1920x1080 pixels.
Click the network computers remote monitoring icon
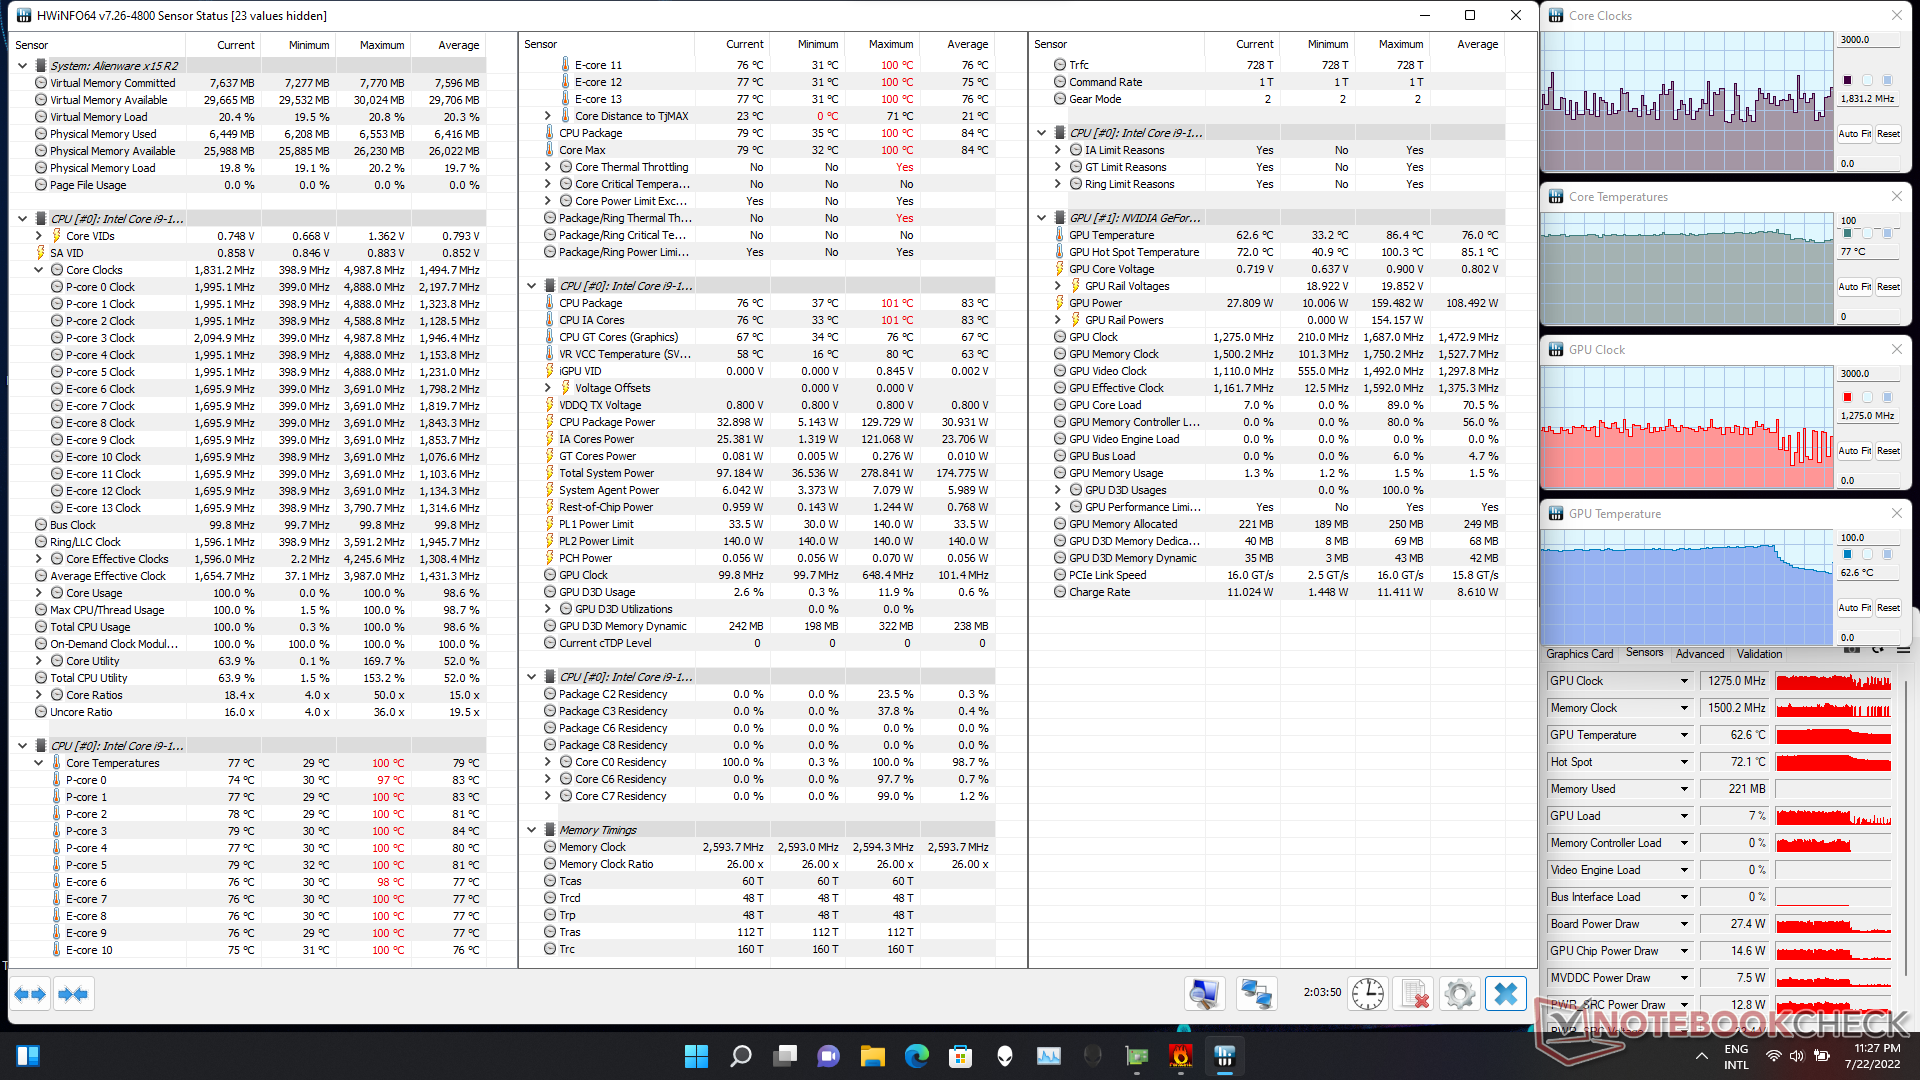click(x=1255, y=994)
